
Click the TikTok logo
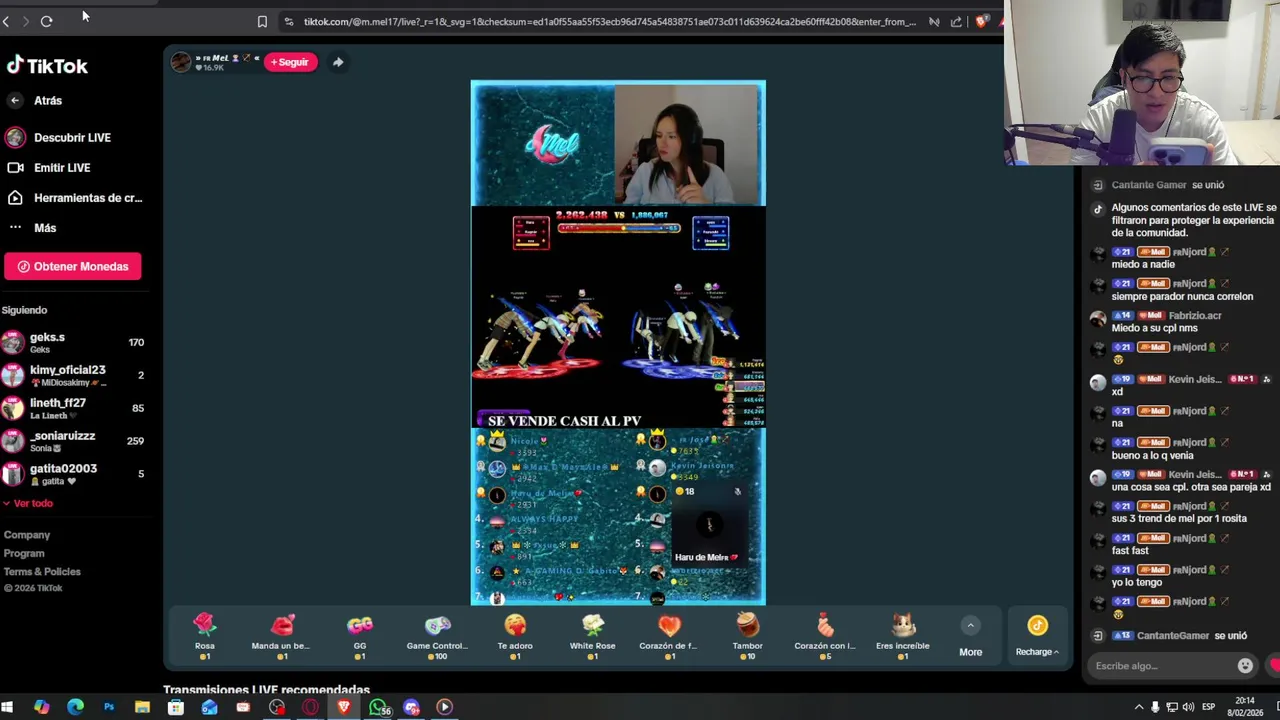tap(47, 66)
